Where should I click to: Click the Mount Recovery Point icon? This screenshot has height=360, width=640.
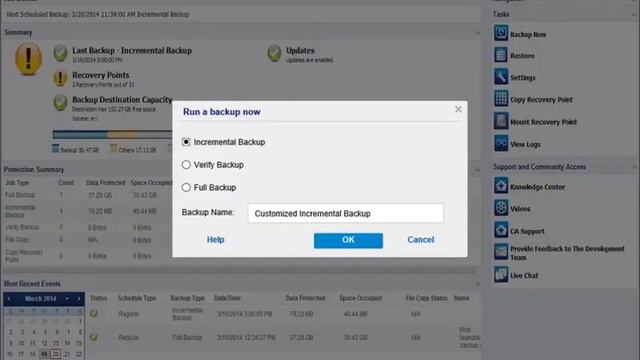coord(501,121)
